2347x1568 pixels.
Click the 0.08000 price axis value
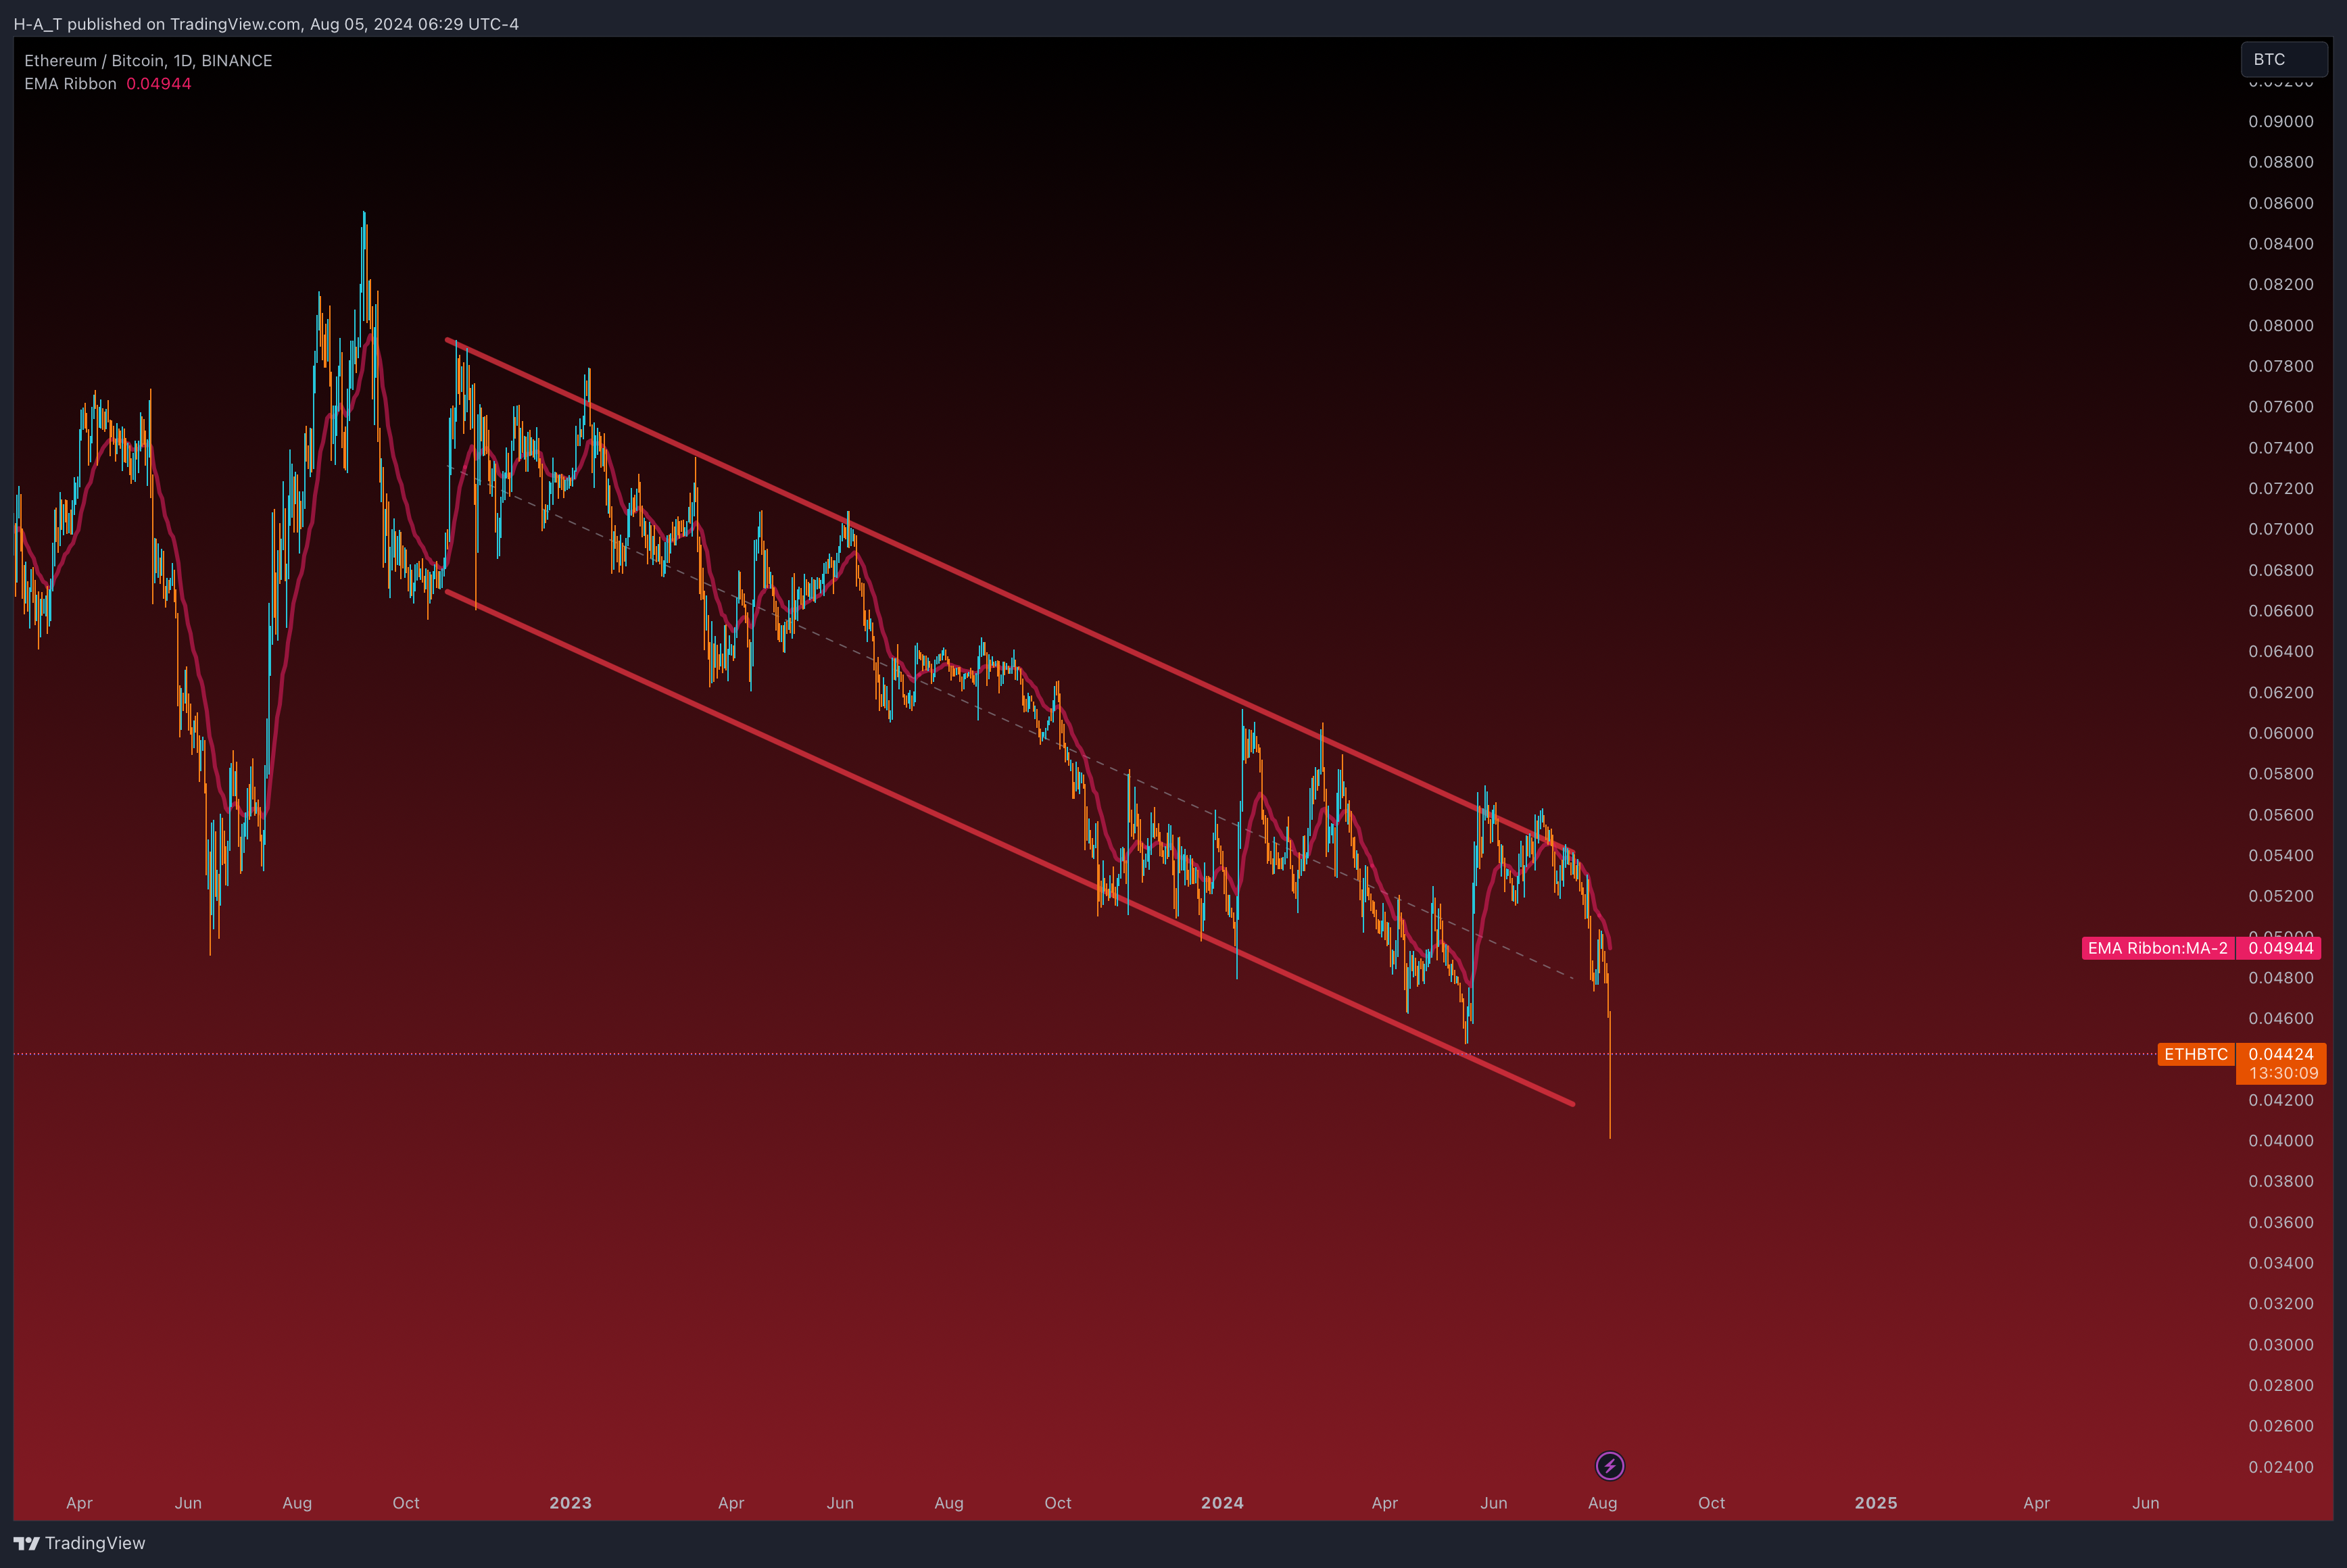point(2281,325)
